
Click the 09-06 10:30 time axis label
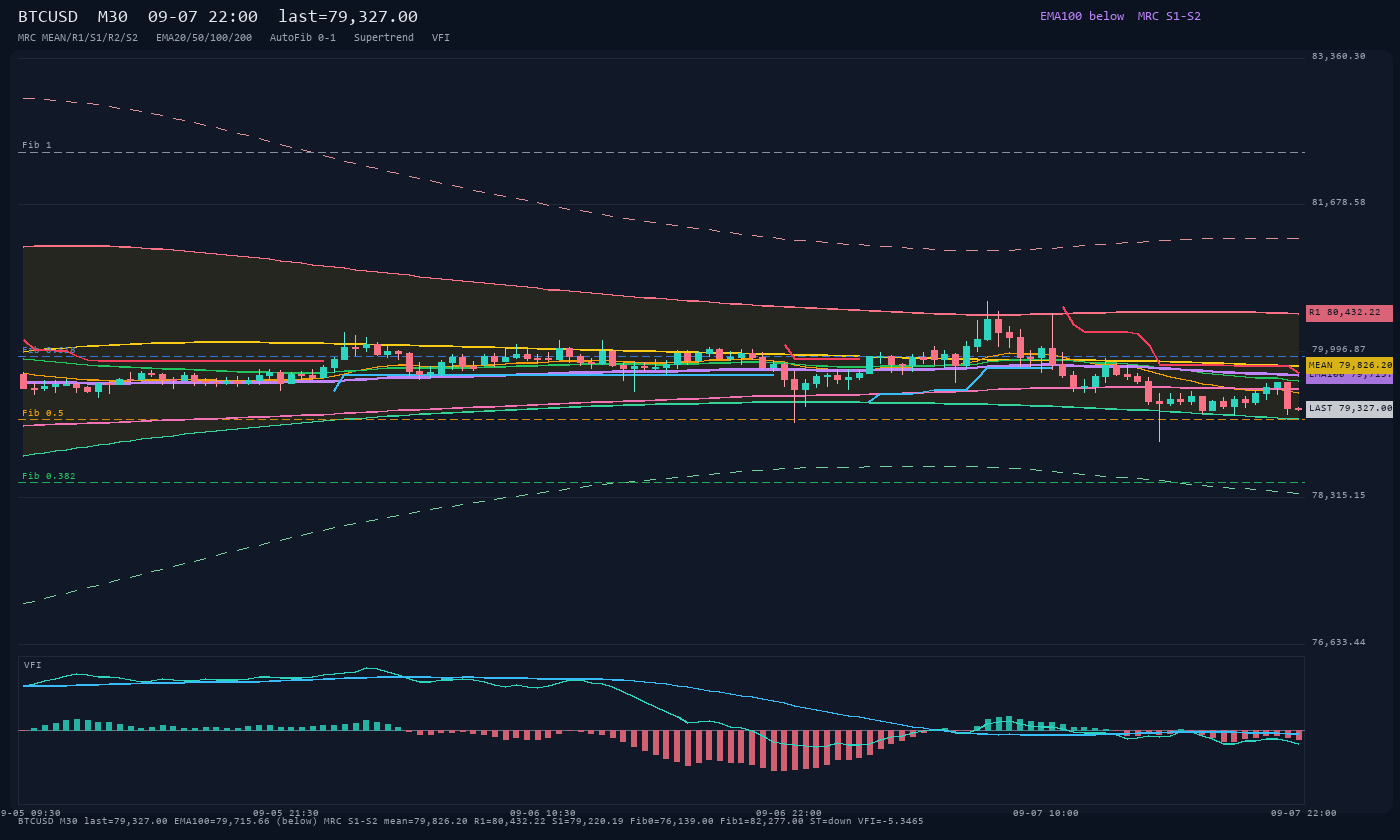pyautogui.click(x=543, y=813)
